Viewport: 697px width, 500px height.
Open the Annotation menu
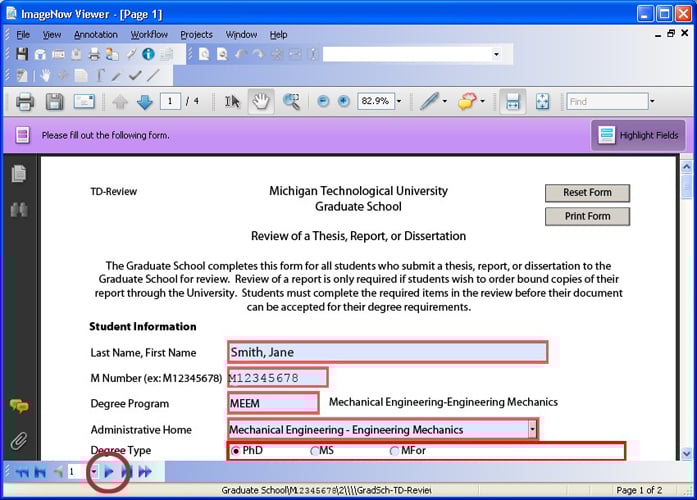(96, 35)
